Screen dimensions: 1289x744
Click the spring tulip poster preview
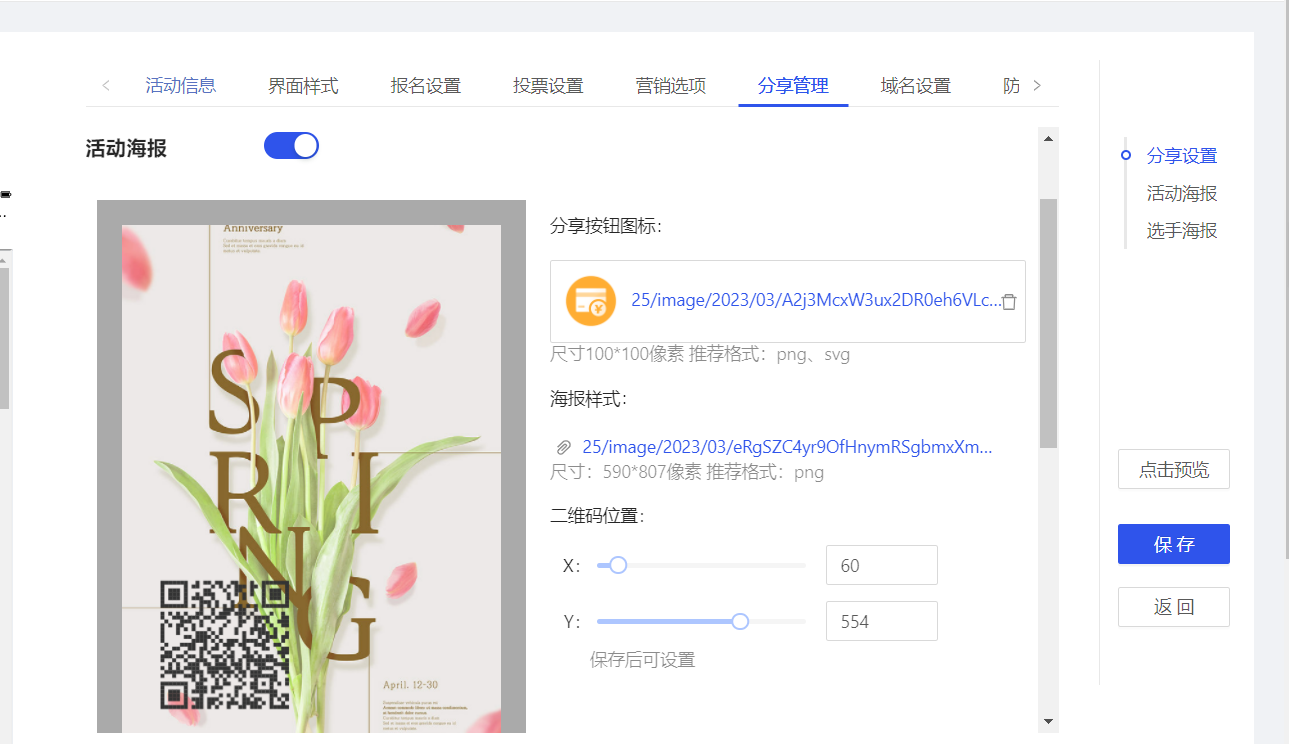pyautogui.click(x=311, y=478)
